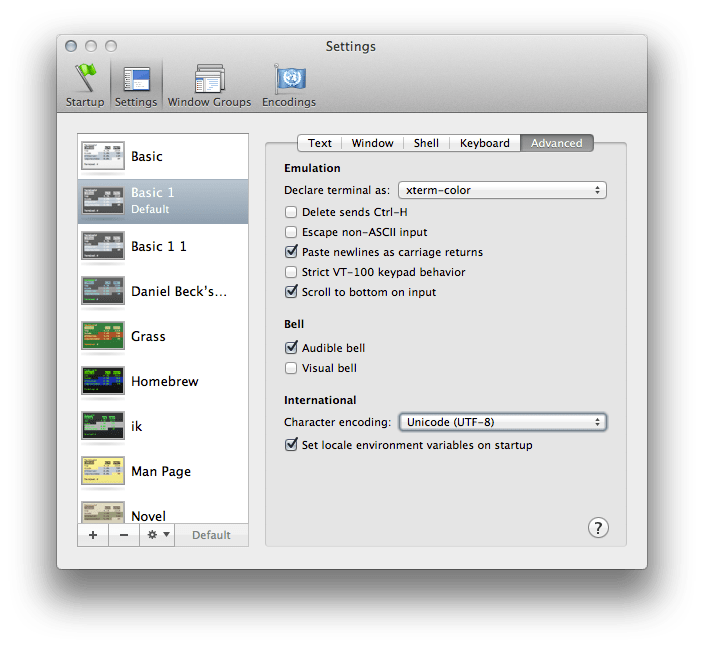Switch to the Keyboard tab

485,143
